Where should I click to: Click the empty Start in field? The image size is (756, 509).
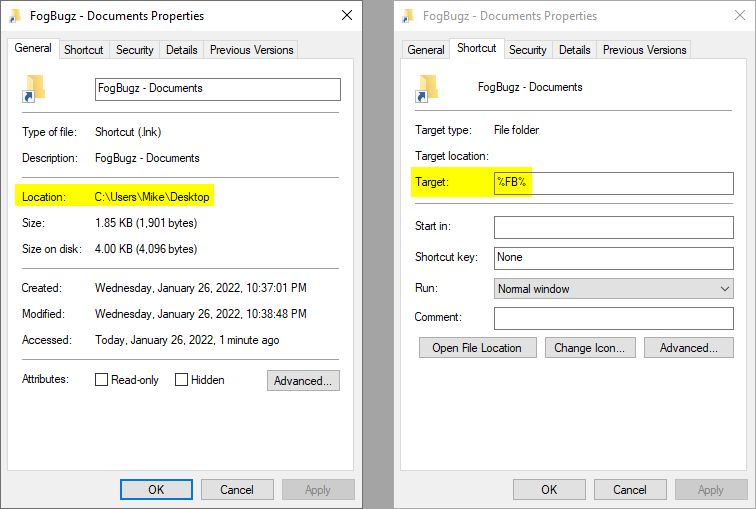(x=614, y=227)
